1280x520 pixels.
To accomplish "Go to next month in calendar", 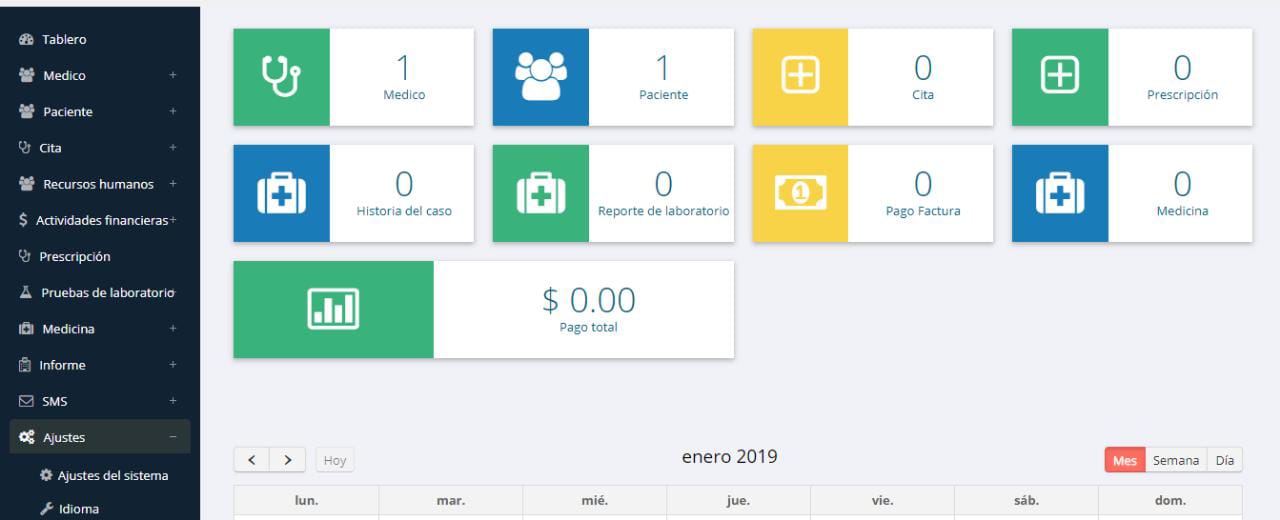I will point(288,460).
